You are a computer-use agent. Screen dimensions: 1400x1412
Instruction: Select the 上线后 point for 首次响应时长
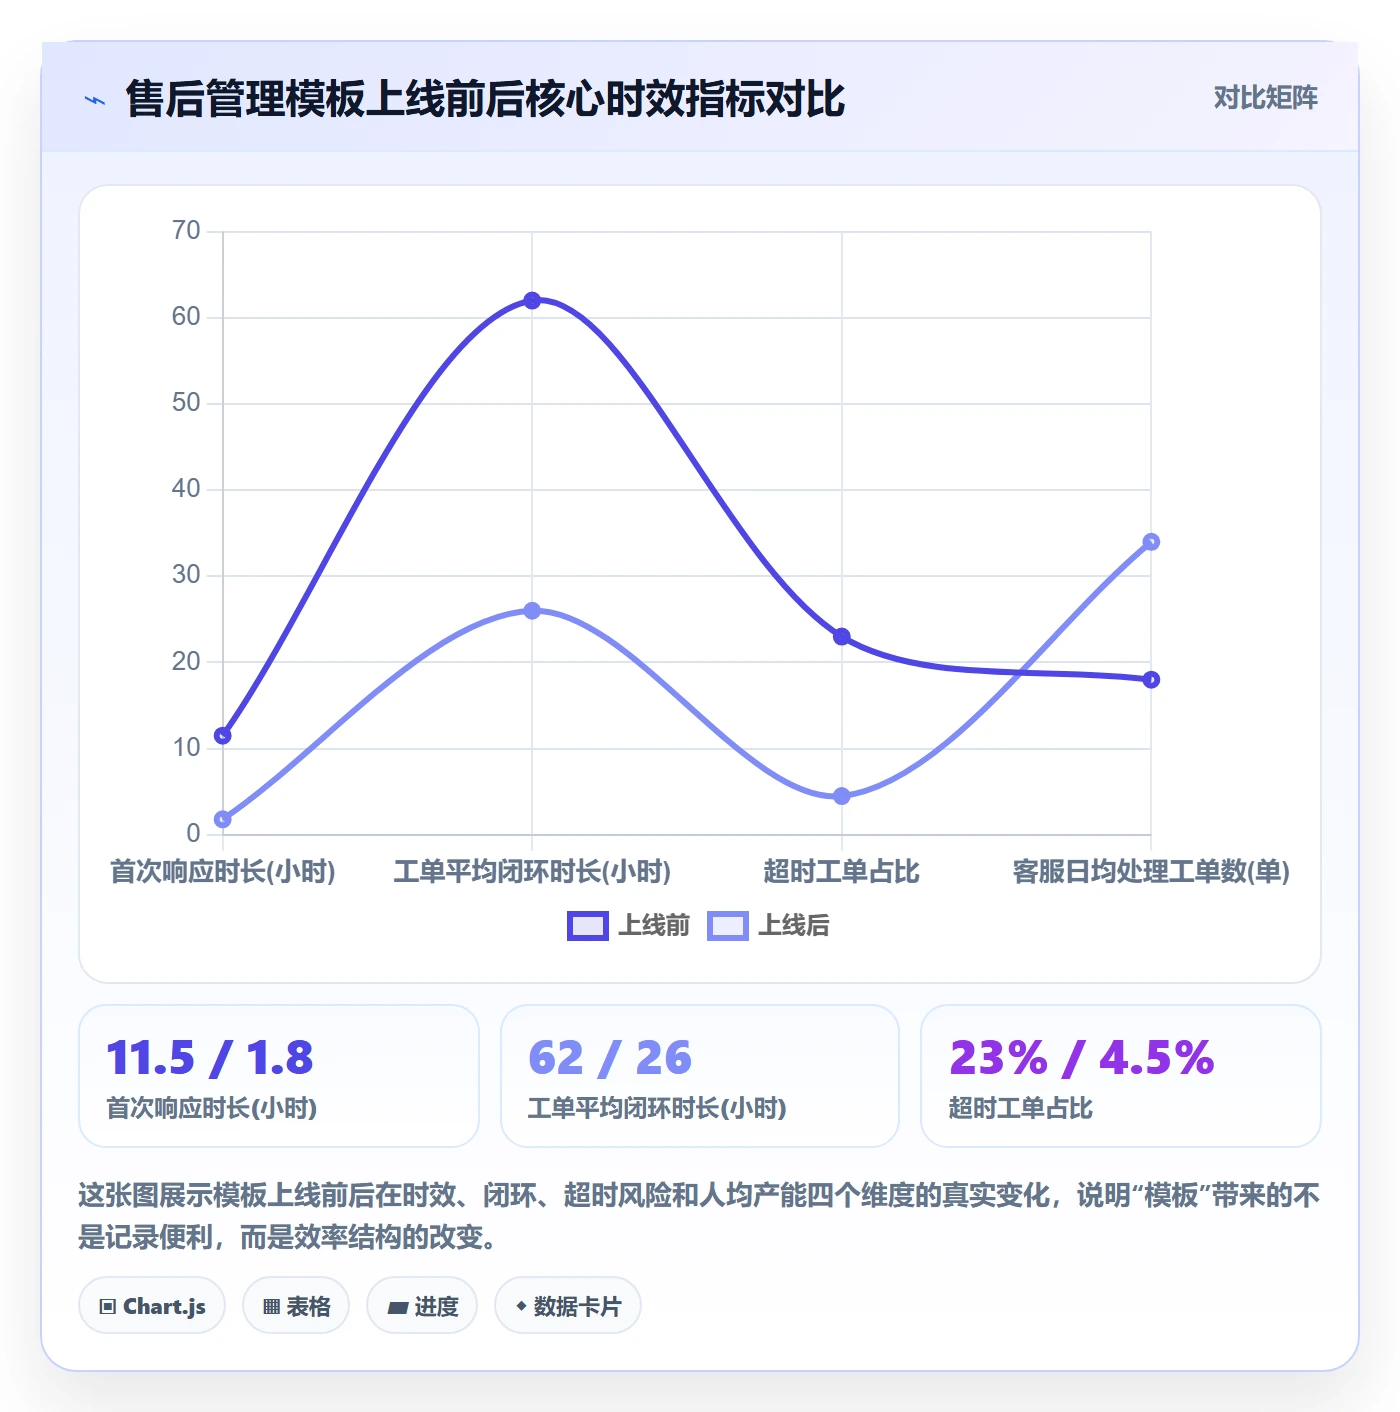[x=223, y=819]
